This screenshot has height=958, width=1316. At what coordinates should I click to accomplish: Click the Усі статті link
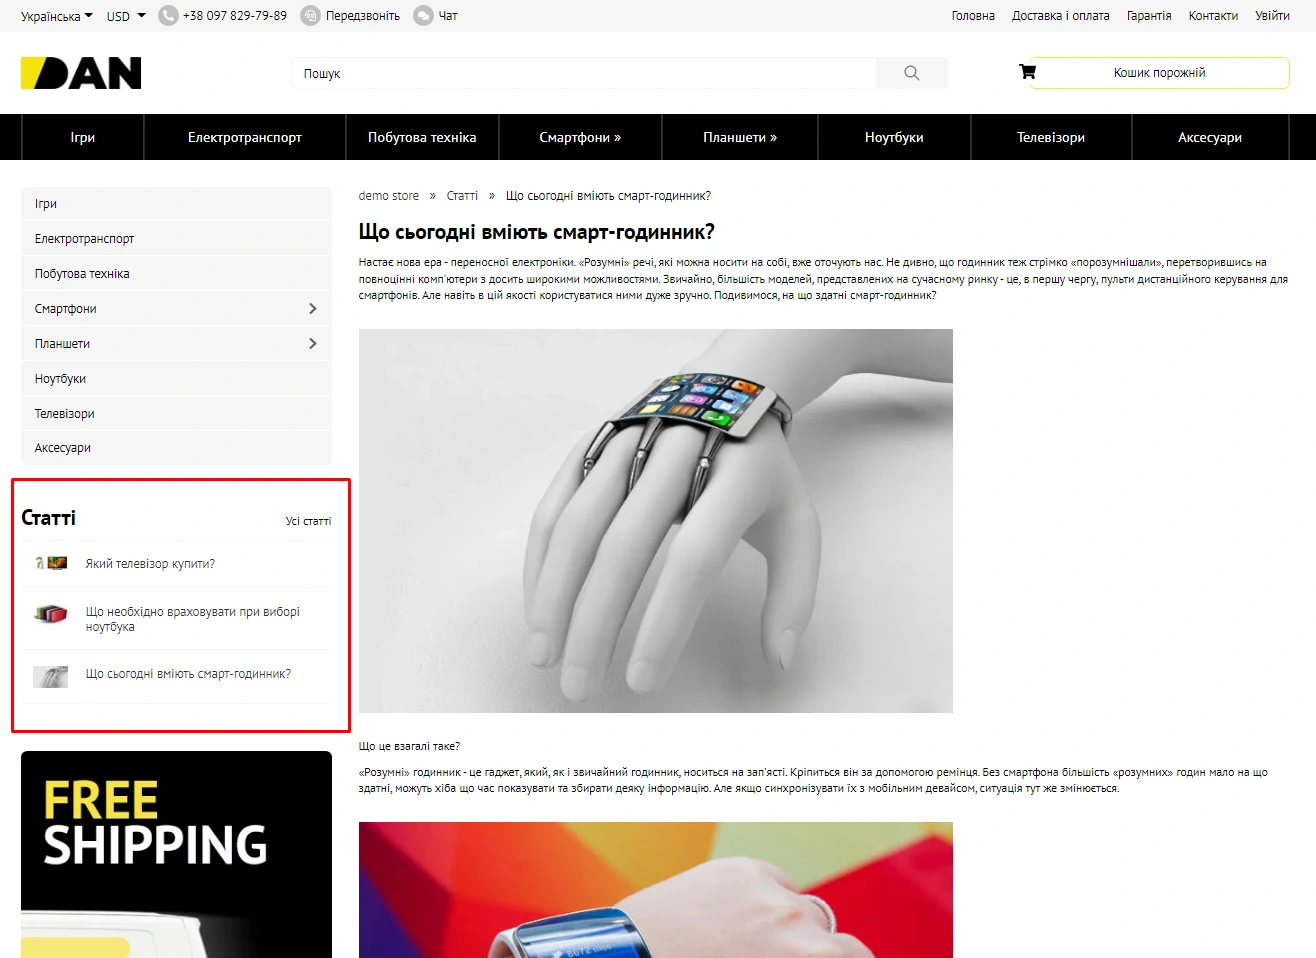pyautogui.click(x=308, y=521)
